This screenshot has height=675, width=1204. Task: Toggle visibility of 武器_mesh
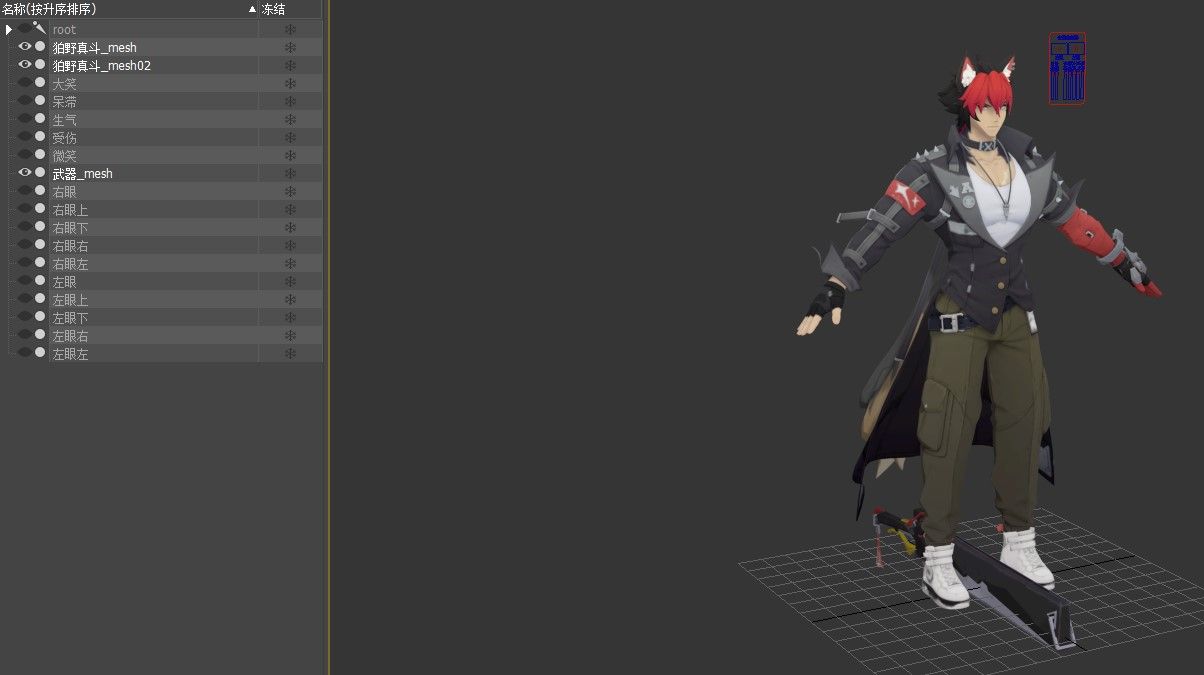[25, 173]
